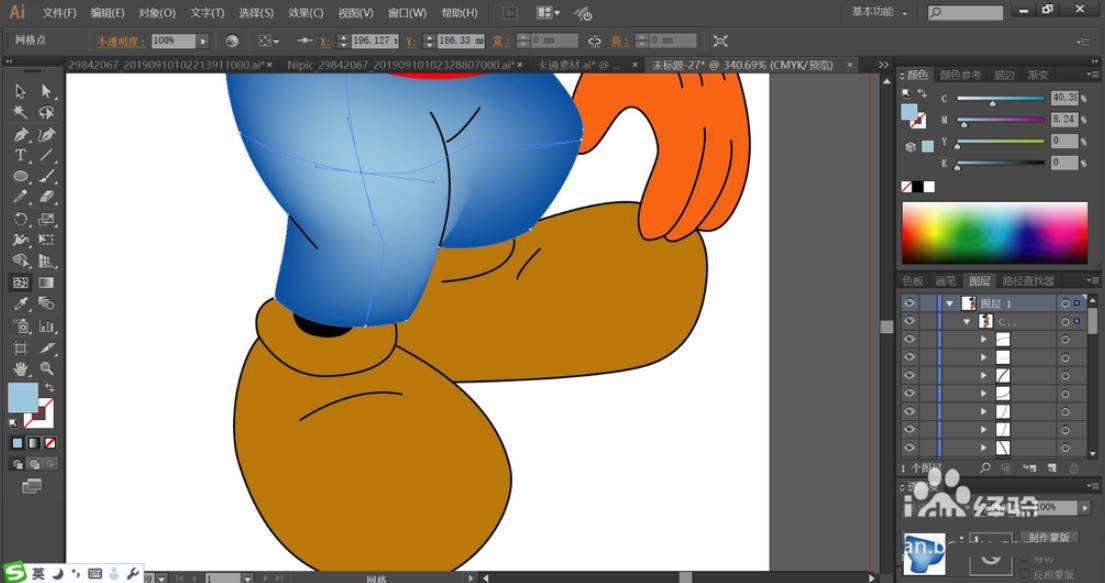1105x583 pixels.
Task: Switch to the 卡通素材.ai document tab
Action: click(579, 65)
